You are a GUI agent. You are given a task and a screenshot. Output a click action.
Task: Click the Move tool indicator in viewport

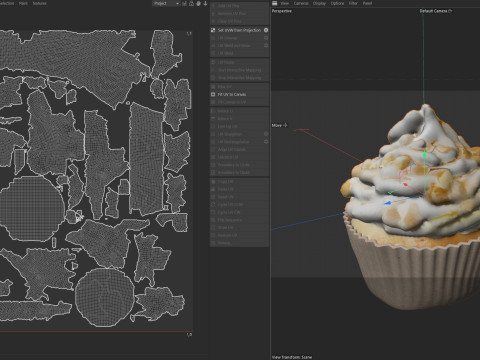coord(279,125)
